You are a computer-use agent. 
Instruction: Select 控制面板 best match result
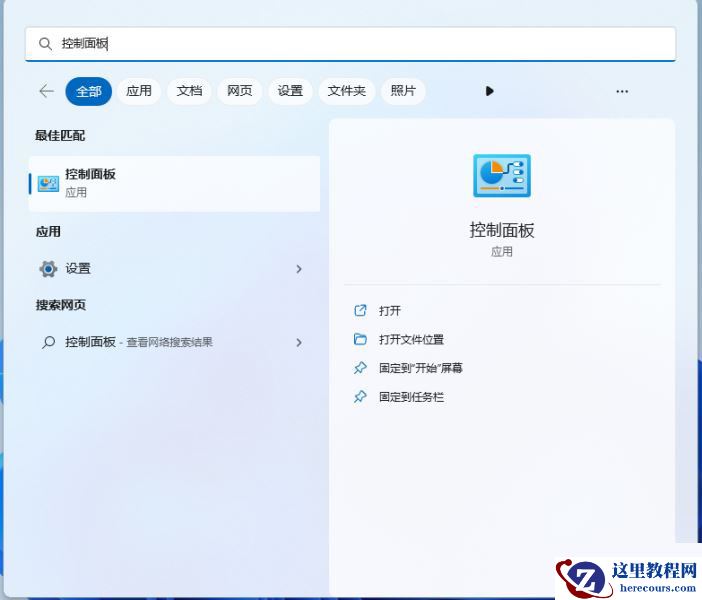point(175,184)
